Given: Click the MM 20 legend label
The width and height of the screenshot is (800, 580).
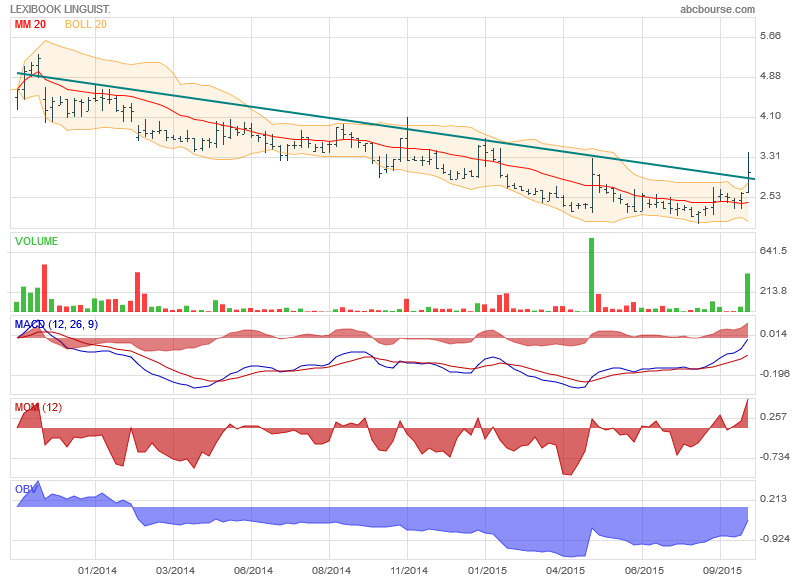Looking at the screenshot, I should click(x=30, y=24).
